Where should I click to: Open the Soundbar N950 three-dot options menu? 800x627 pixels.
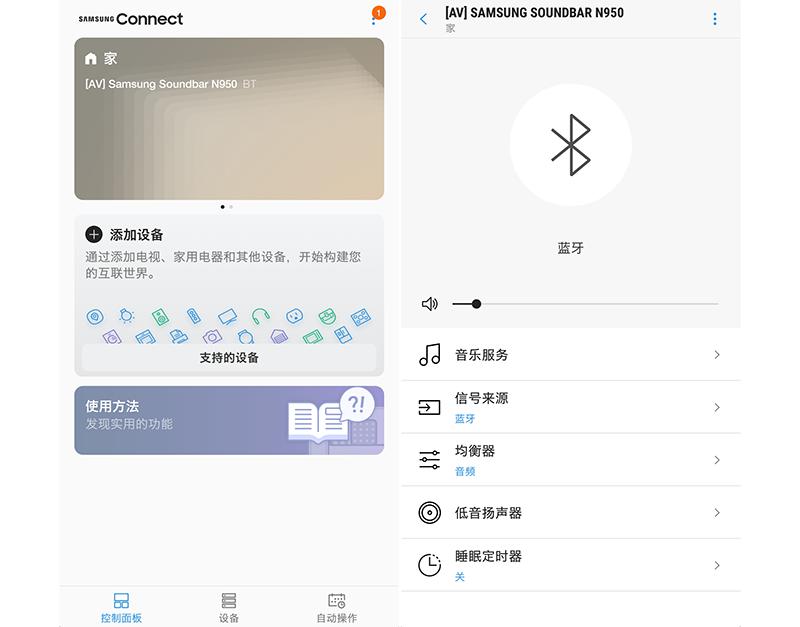click(x=715, y=19)
